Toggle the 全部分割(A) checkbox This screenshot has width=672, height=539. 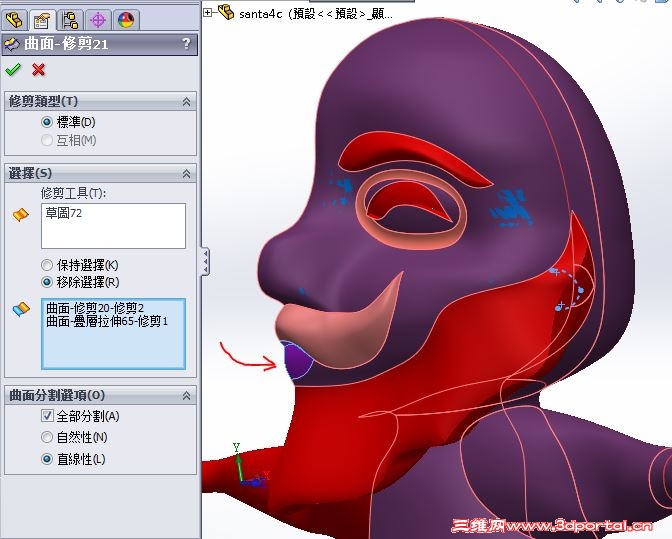(47, 416)
